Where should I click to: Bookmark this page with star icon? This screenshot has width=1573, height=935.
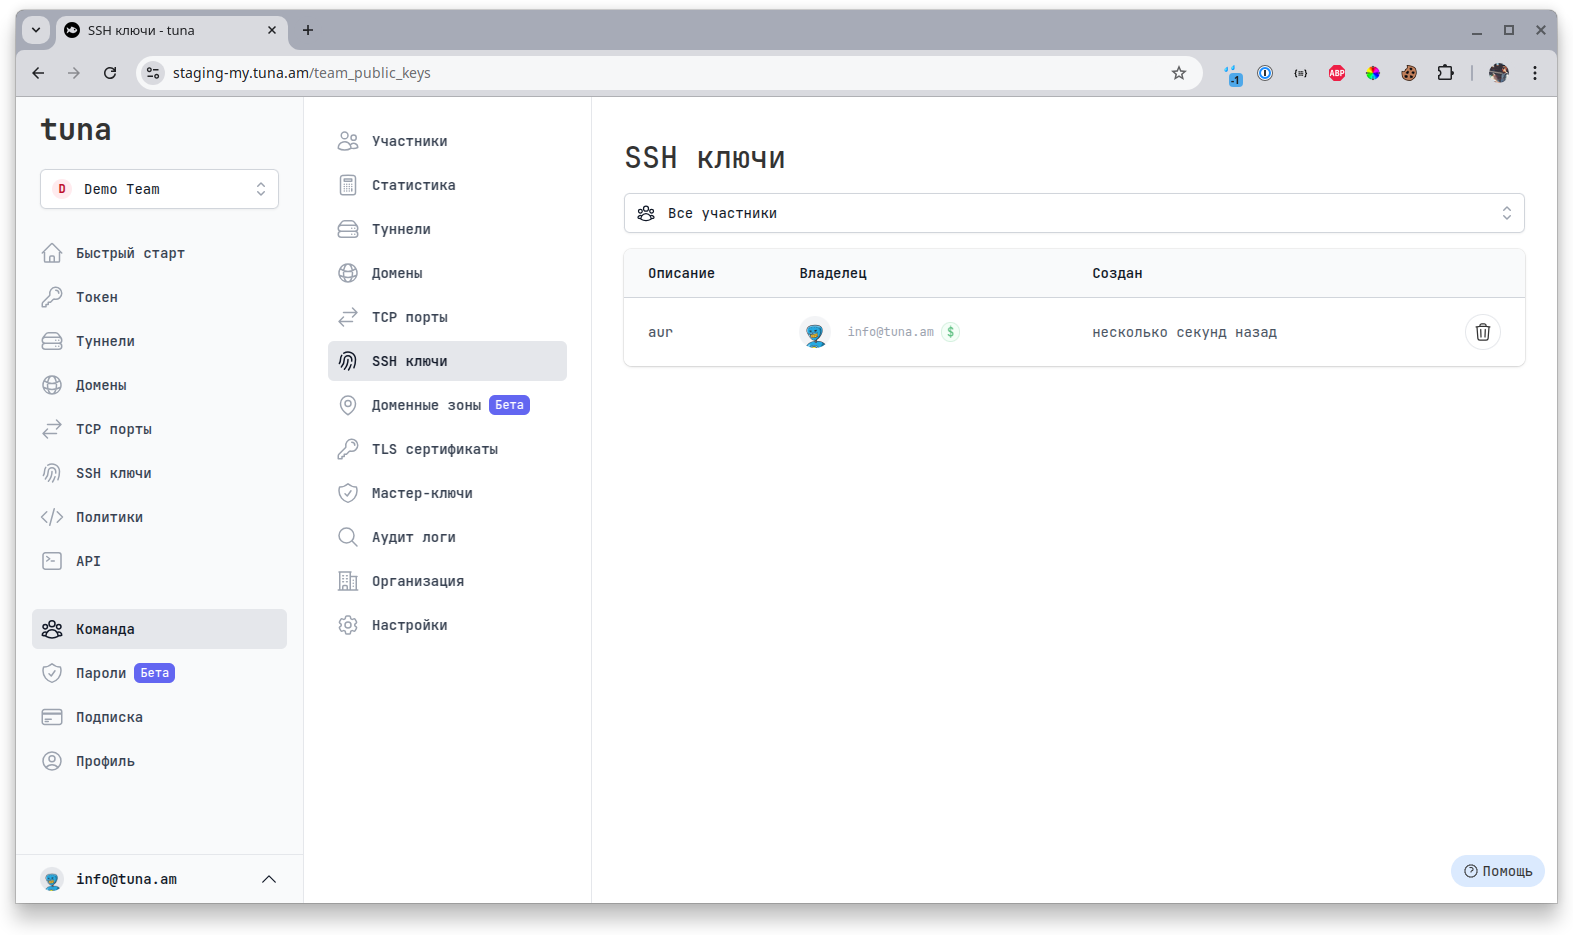(1179, 73)
